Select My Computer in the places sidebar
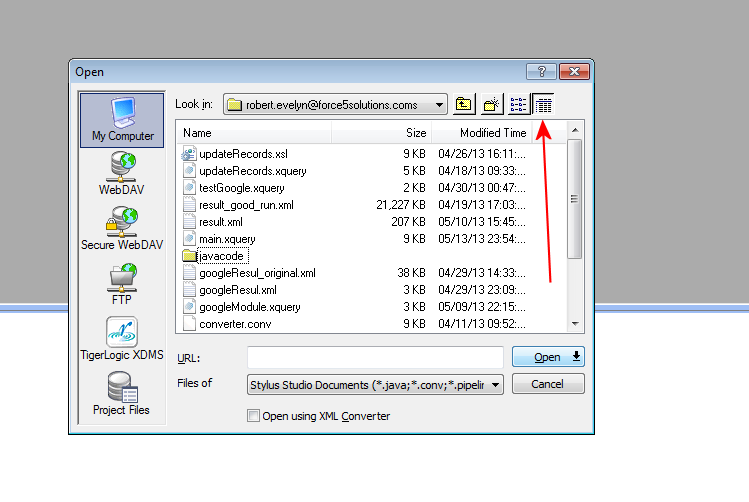This screenshot has height=502, width=749. [x=122, y=117]
